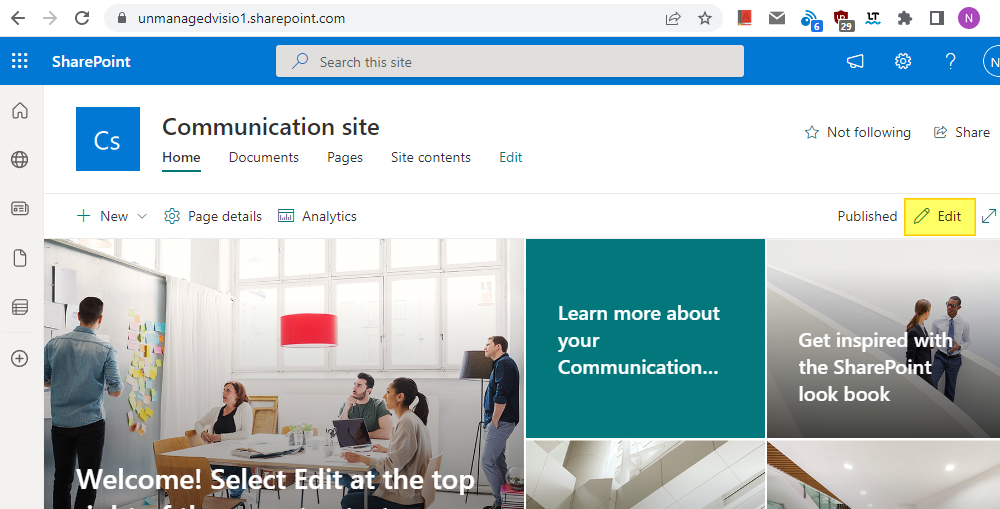This screenshot has height=509, width=1000.
Task: Click the address bar URL
Action: tap(241, 18)
